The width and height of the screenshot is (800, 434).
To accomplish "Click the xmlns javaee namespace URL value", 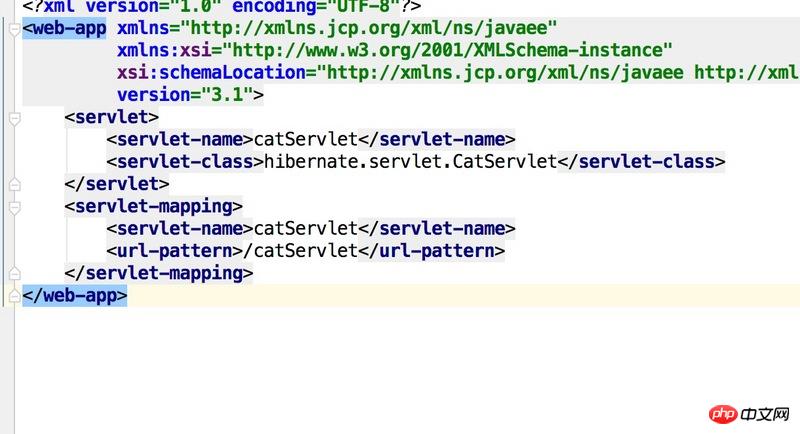I will click(368, 28).
